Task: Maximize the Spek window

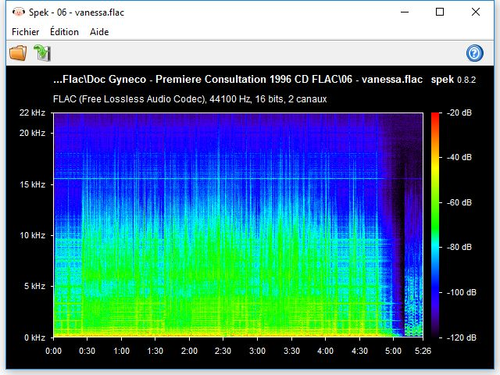Action: [x=440, y=12]
